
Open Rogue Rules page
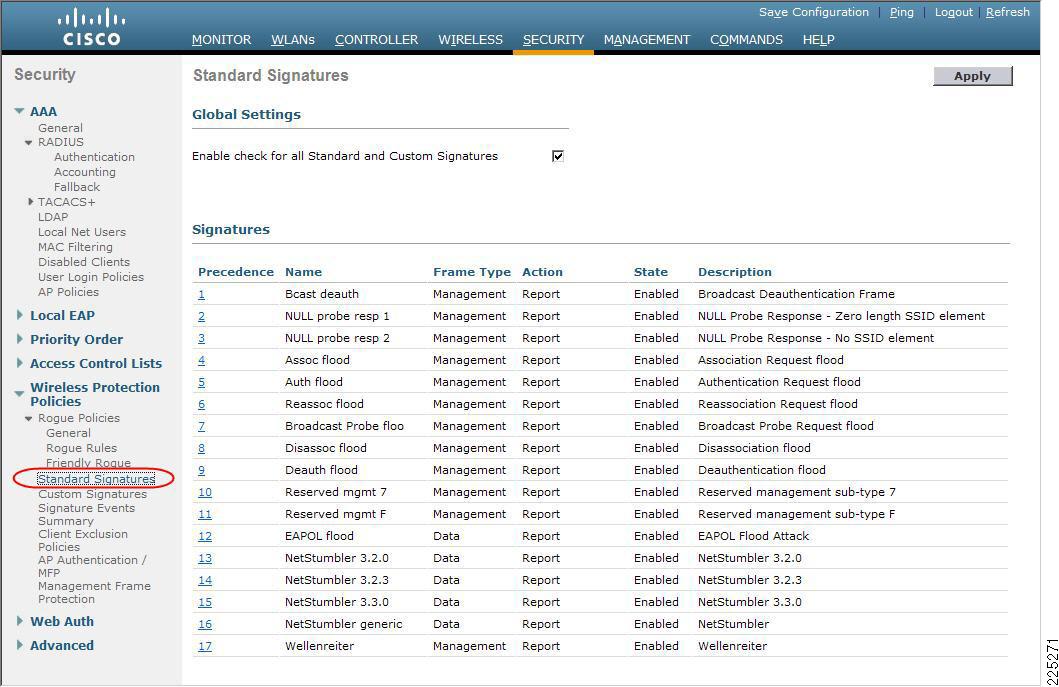click(x=81, y=448)
